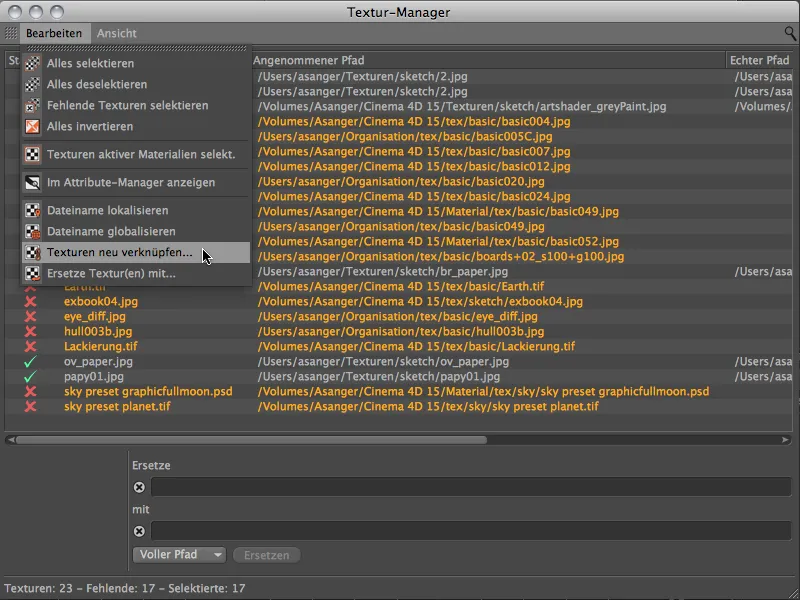Screen dimensions: 800x600
Task: Choose Ersetze Textur(en) mit...
Action: pyautogui.click(x=136, y=273)
